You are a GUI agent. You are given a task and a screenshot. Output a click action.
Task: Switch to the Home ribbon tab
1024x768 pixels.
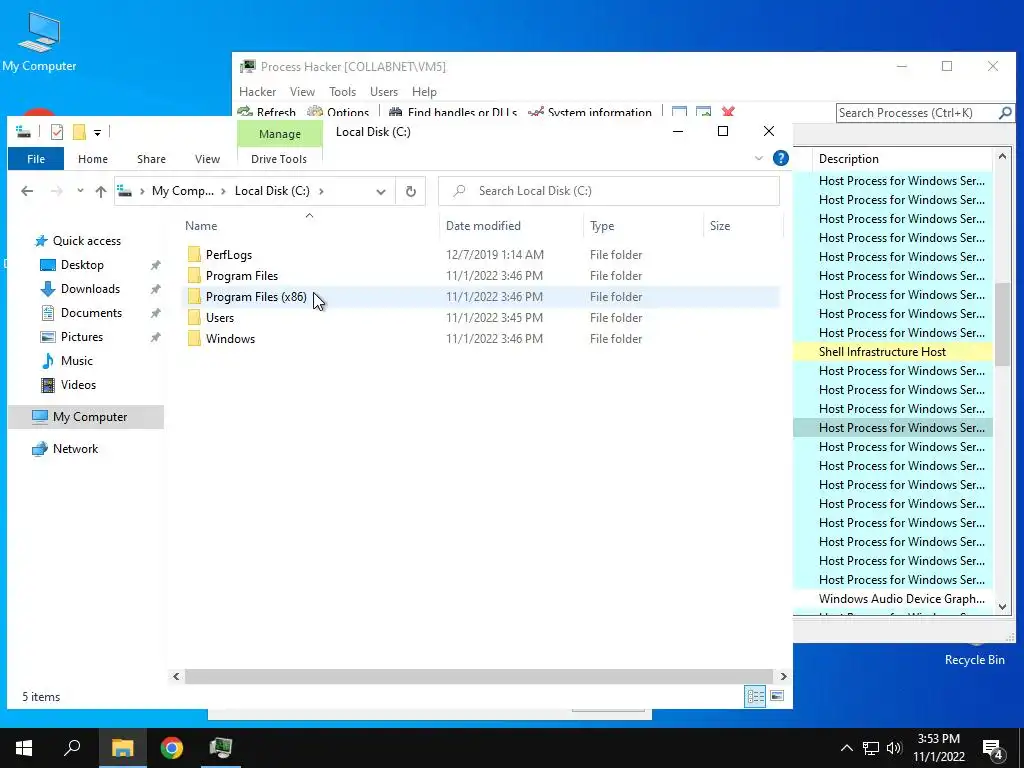[x=93, y=159]
